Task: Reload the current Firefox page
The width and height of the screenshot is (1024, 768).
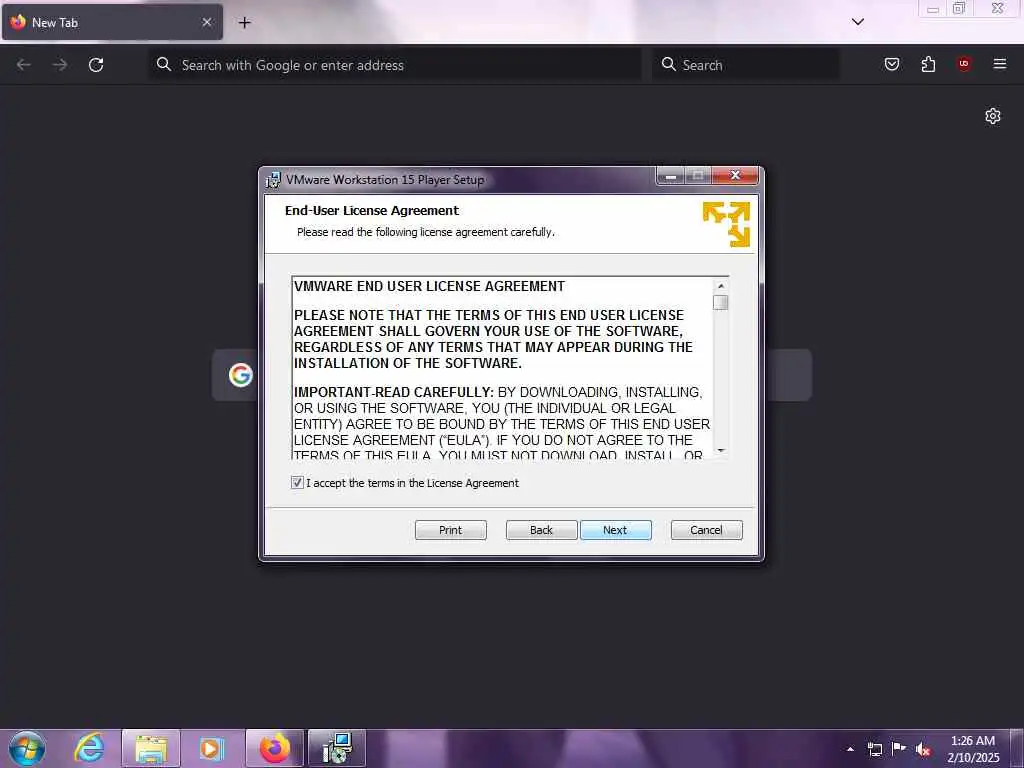Action: 96,65
